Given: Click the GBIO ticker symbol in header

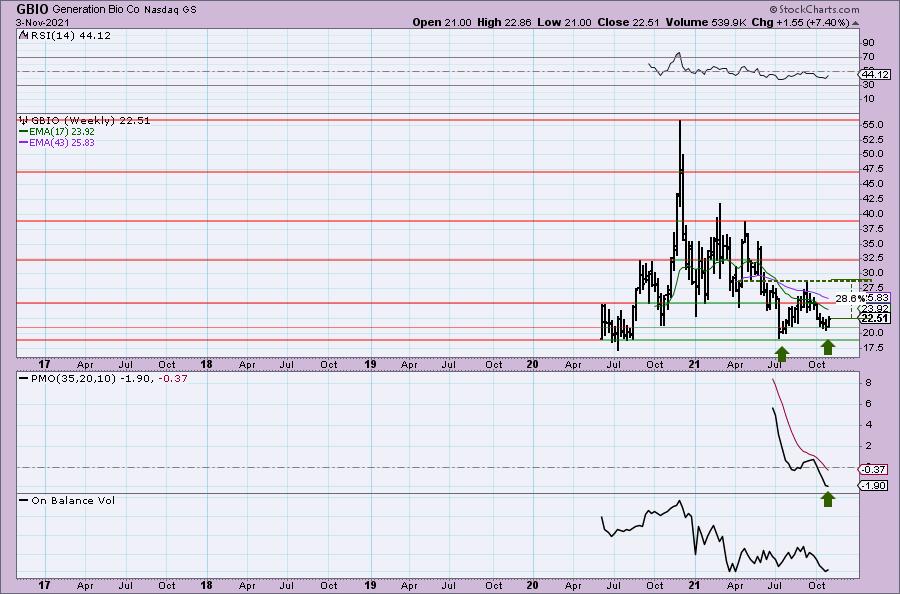Looking at the screenshot, I should [x=33, y=9].
